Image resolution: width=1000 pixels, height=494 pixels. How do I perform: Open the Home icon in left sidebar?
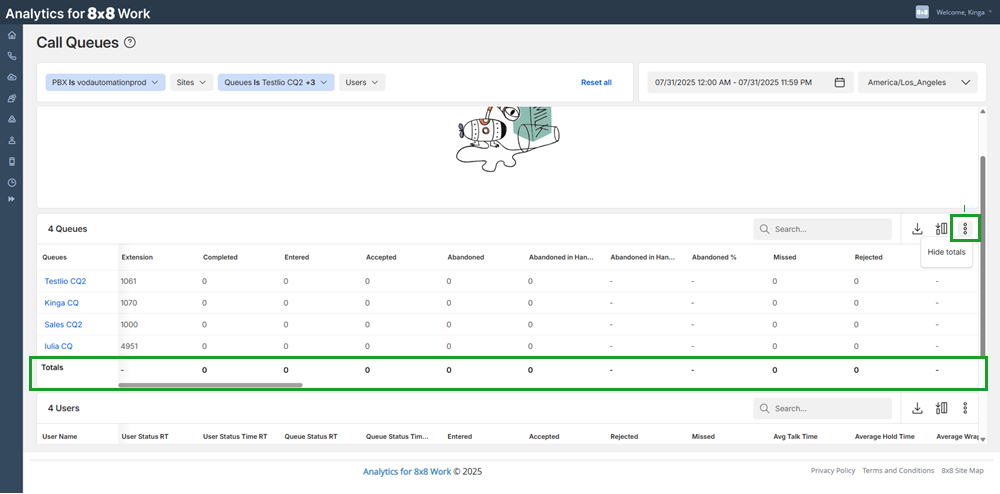click(x=11, y=36)
